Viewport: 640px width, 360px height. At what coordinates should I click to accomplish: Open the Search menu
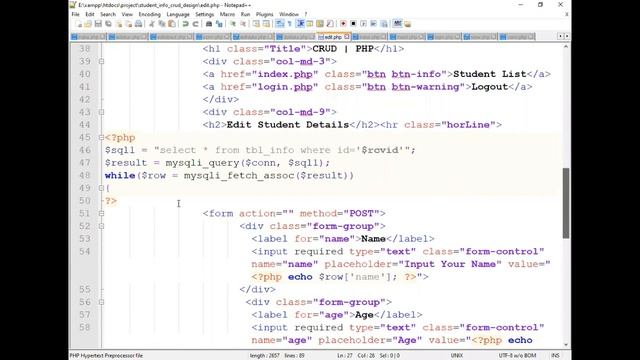[x=108, y=14]
